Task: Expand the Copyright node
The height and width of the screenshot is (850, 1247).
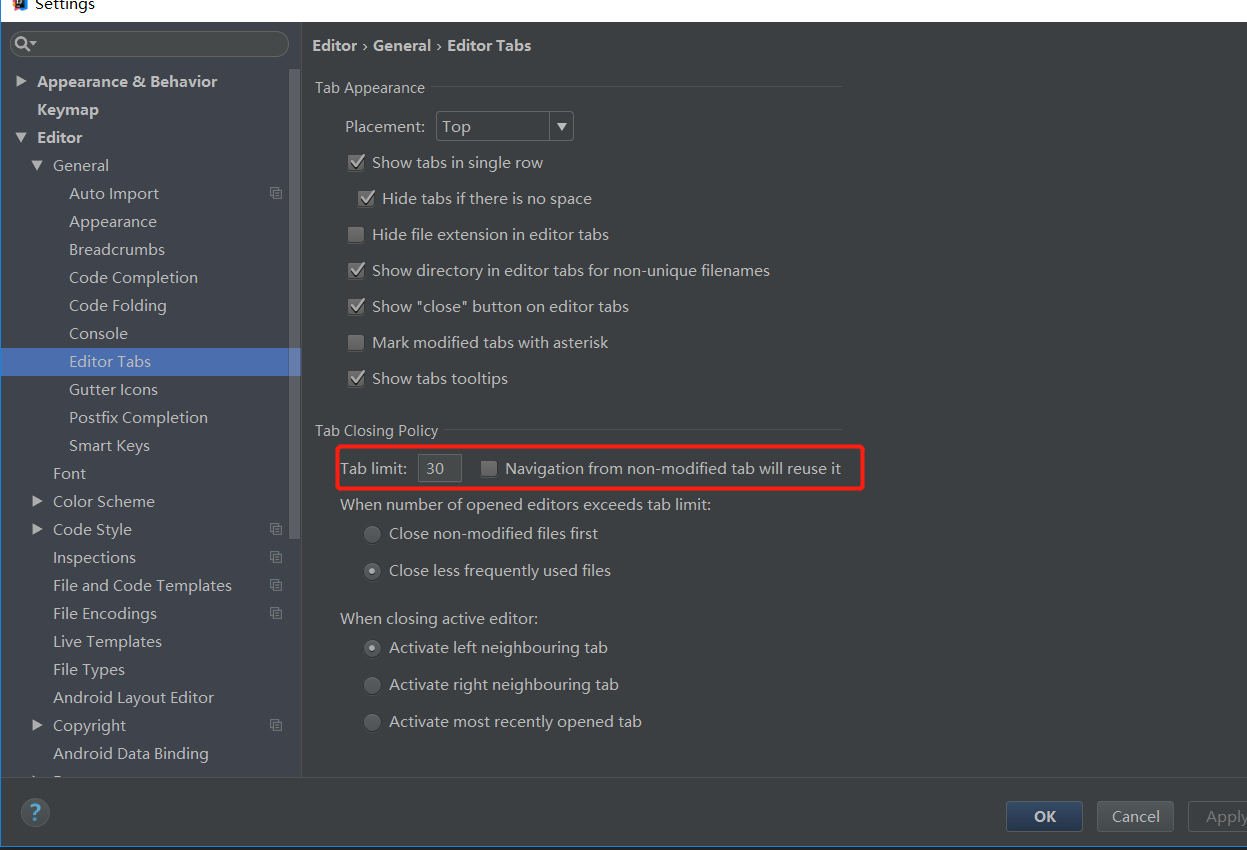Action: [37, 725]
